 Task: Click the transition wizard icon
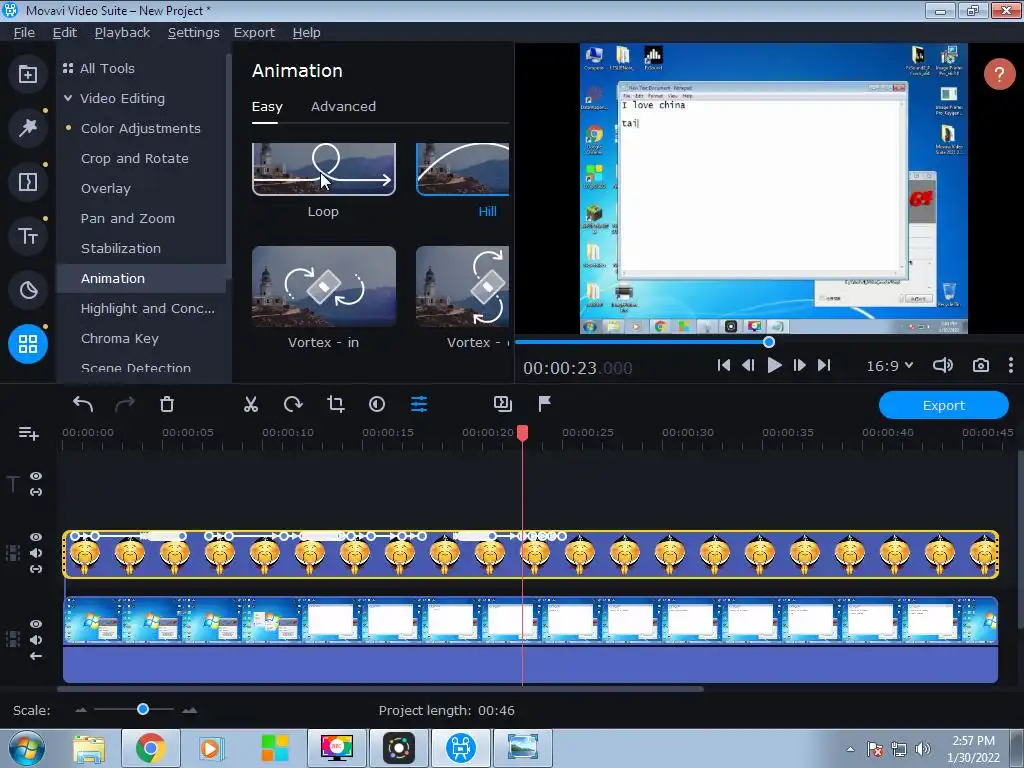(503, 404)
